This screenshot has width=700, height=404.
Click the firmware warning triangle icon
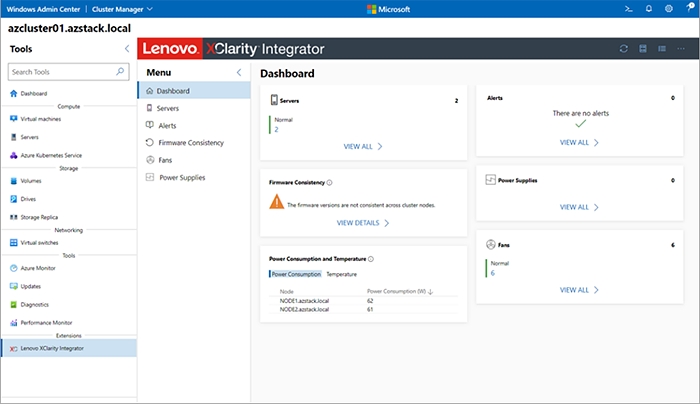pos(276,202)
